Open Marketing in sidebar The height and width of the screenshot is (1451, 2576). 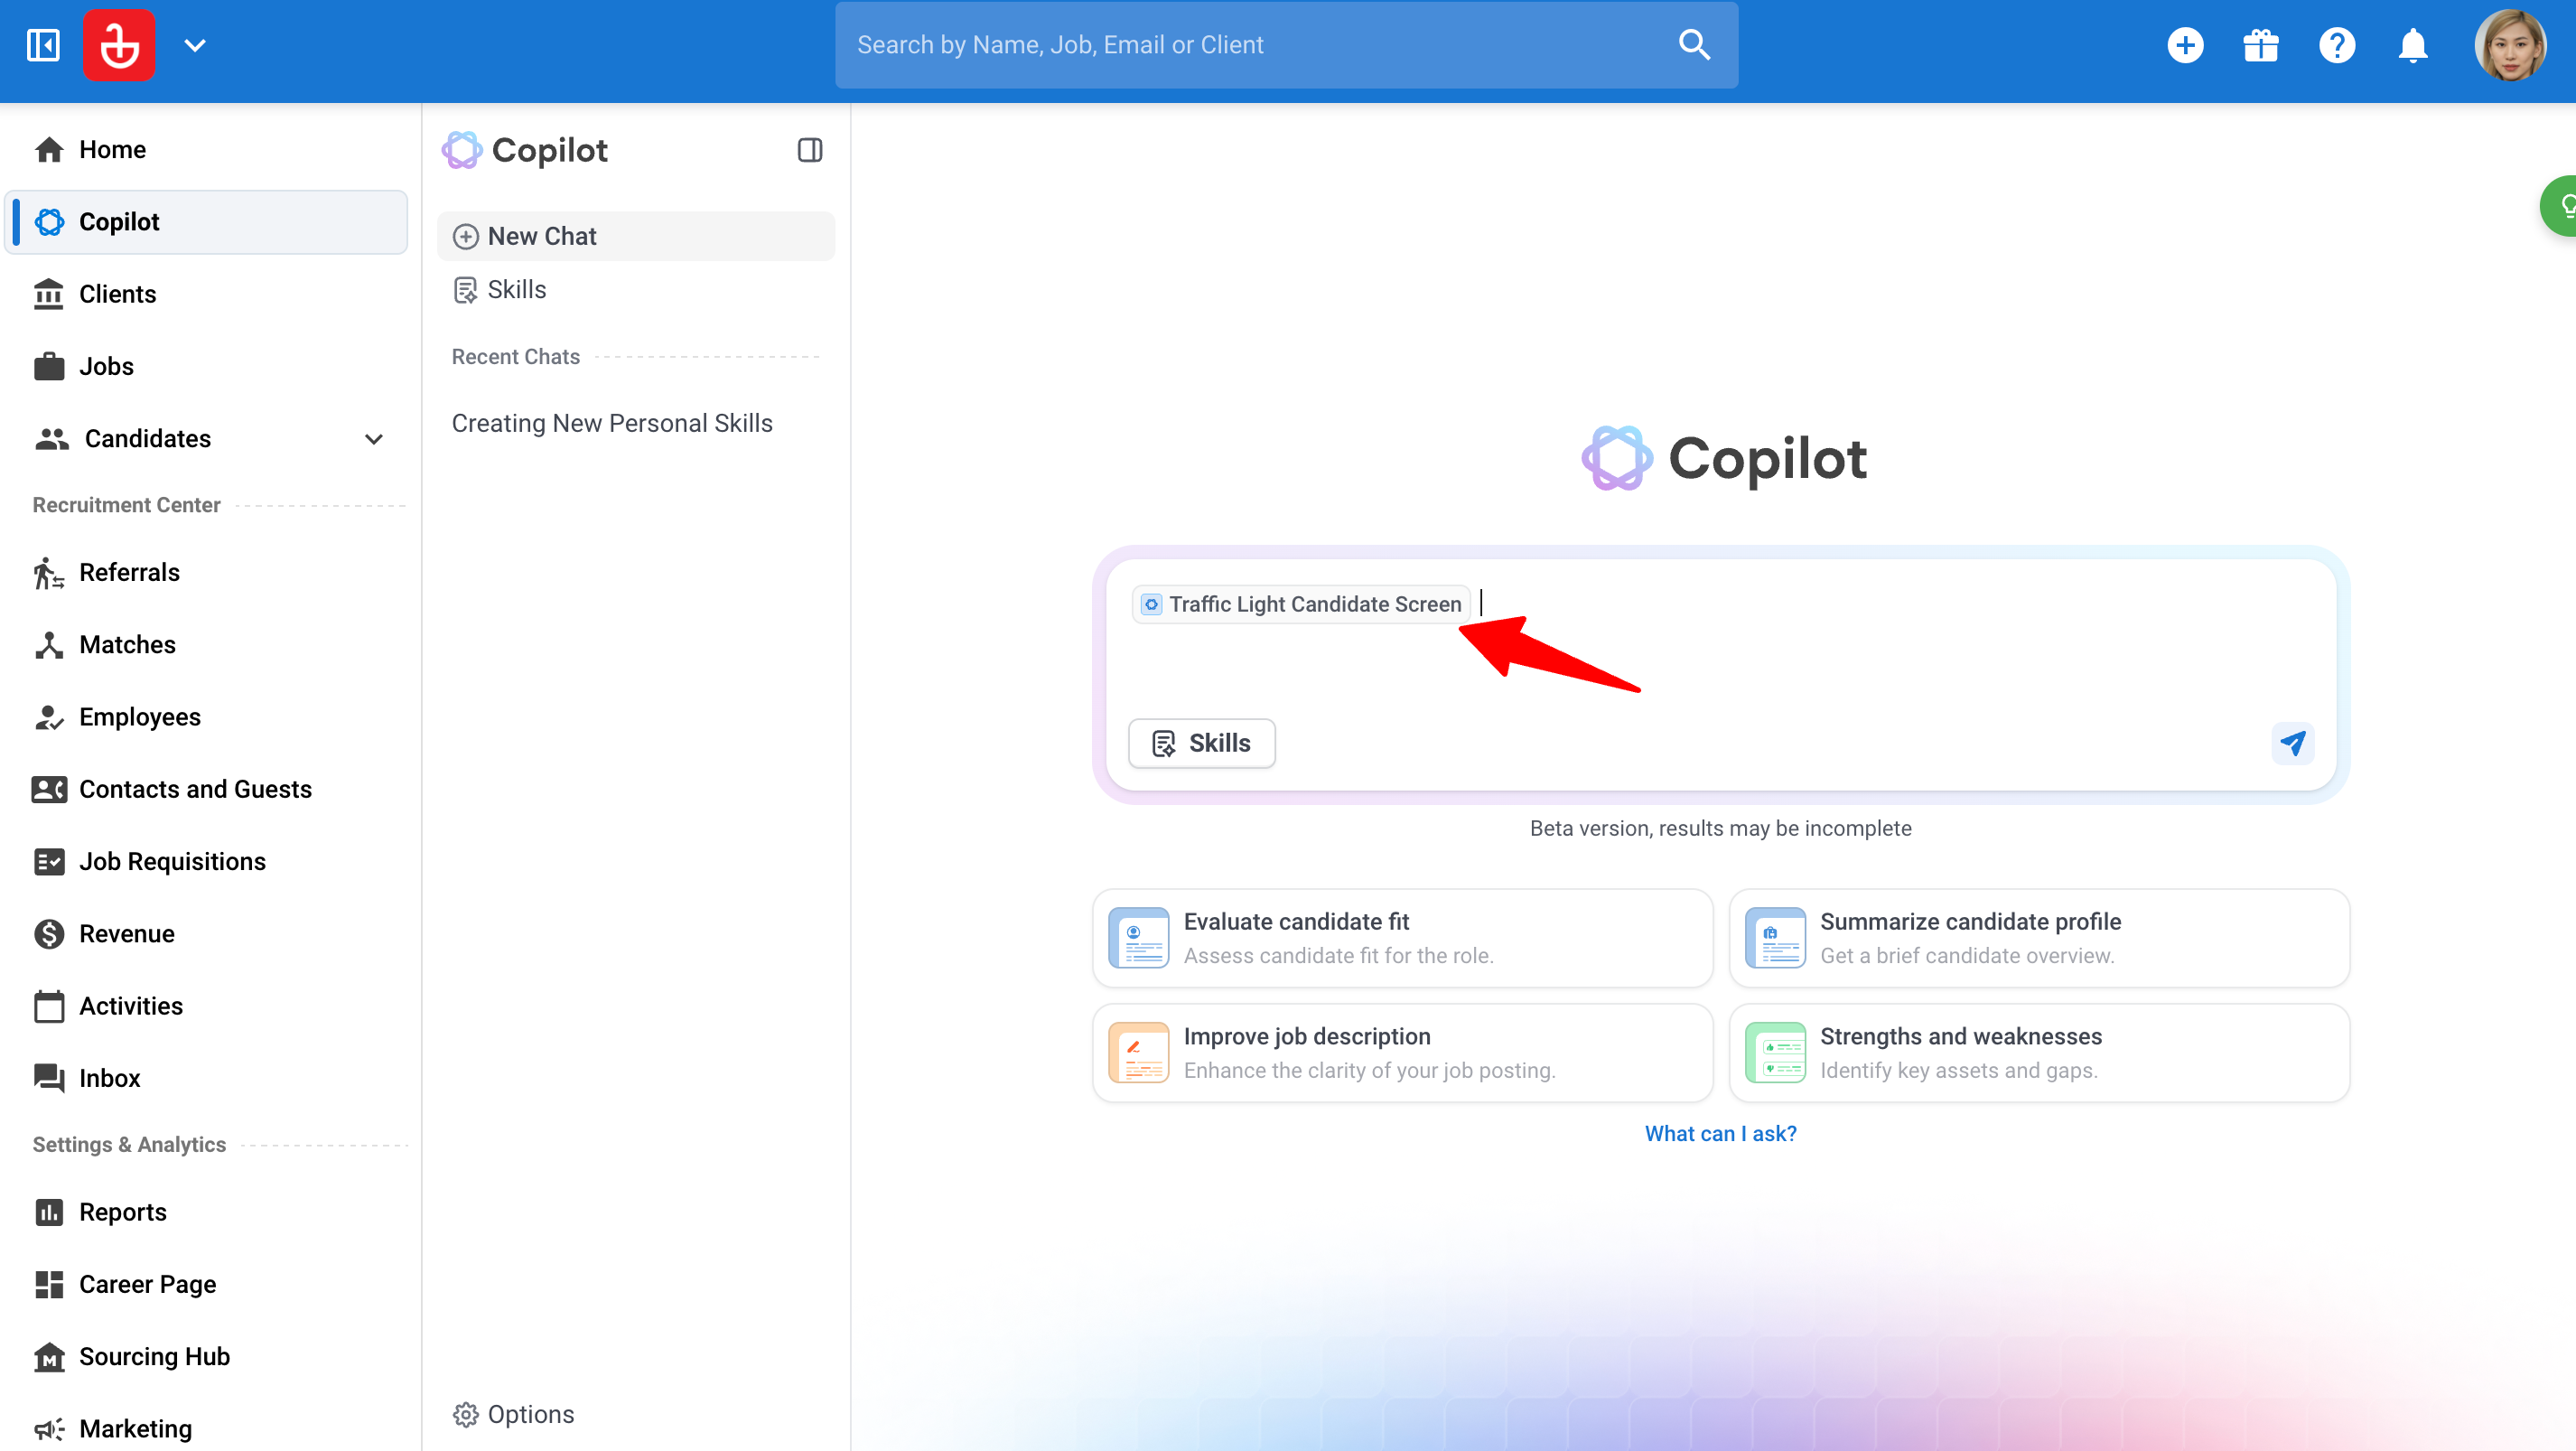[206, 1428]
